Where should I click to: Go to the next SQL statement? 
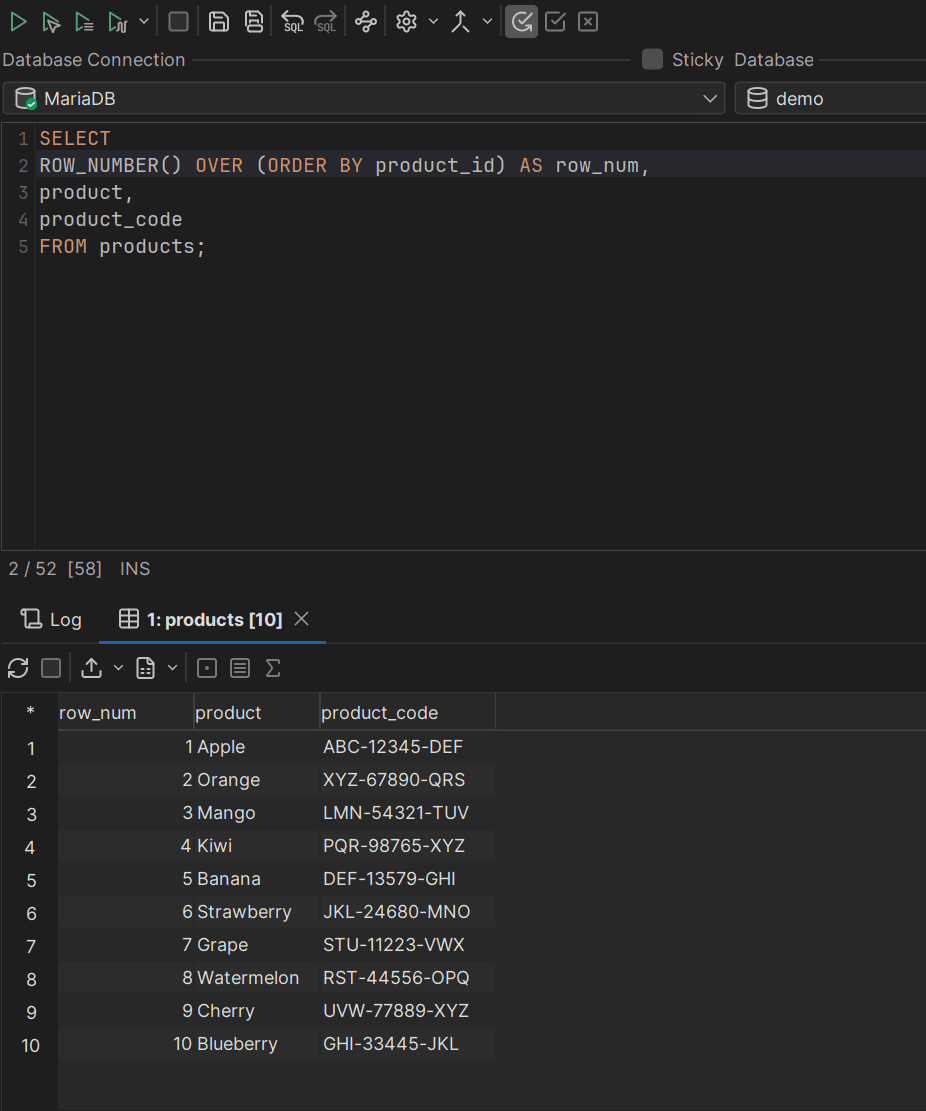[x=326, y=22]
